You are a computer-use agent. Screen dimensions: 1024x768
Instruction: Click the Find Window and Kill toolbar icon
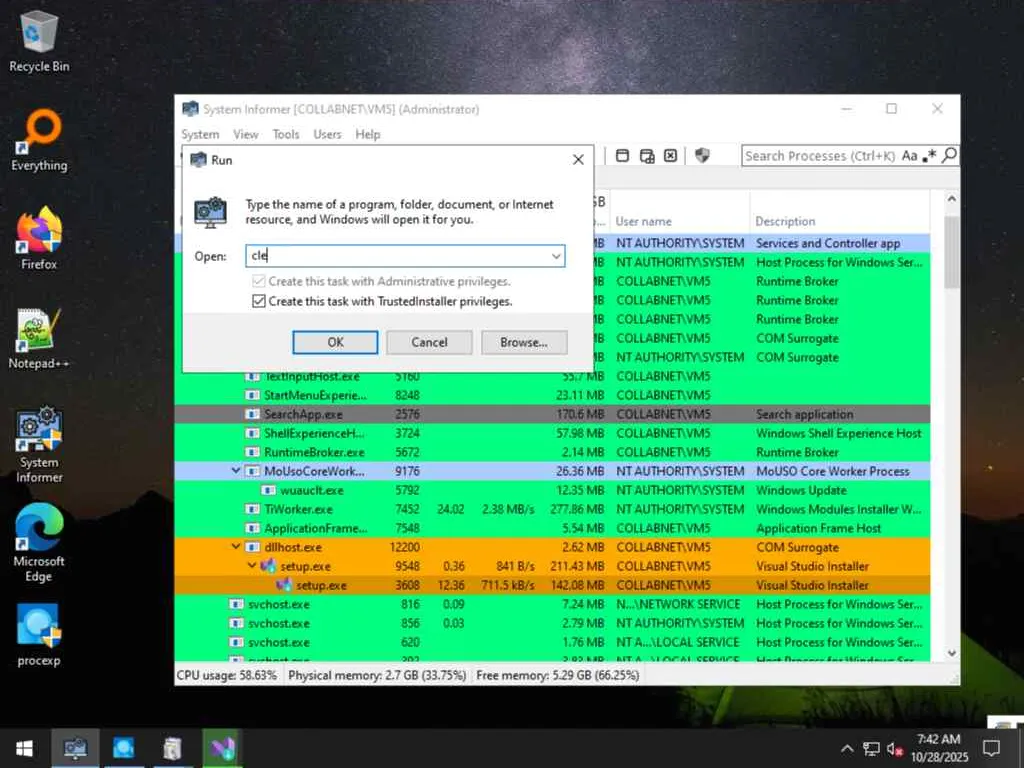pyautogui.click(x=671, y=155)
